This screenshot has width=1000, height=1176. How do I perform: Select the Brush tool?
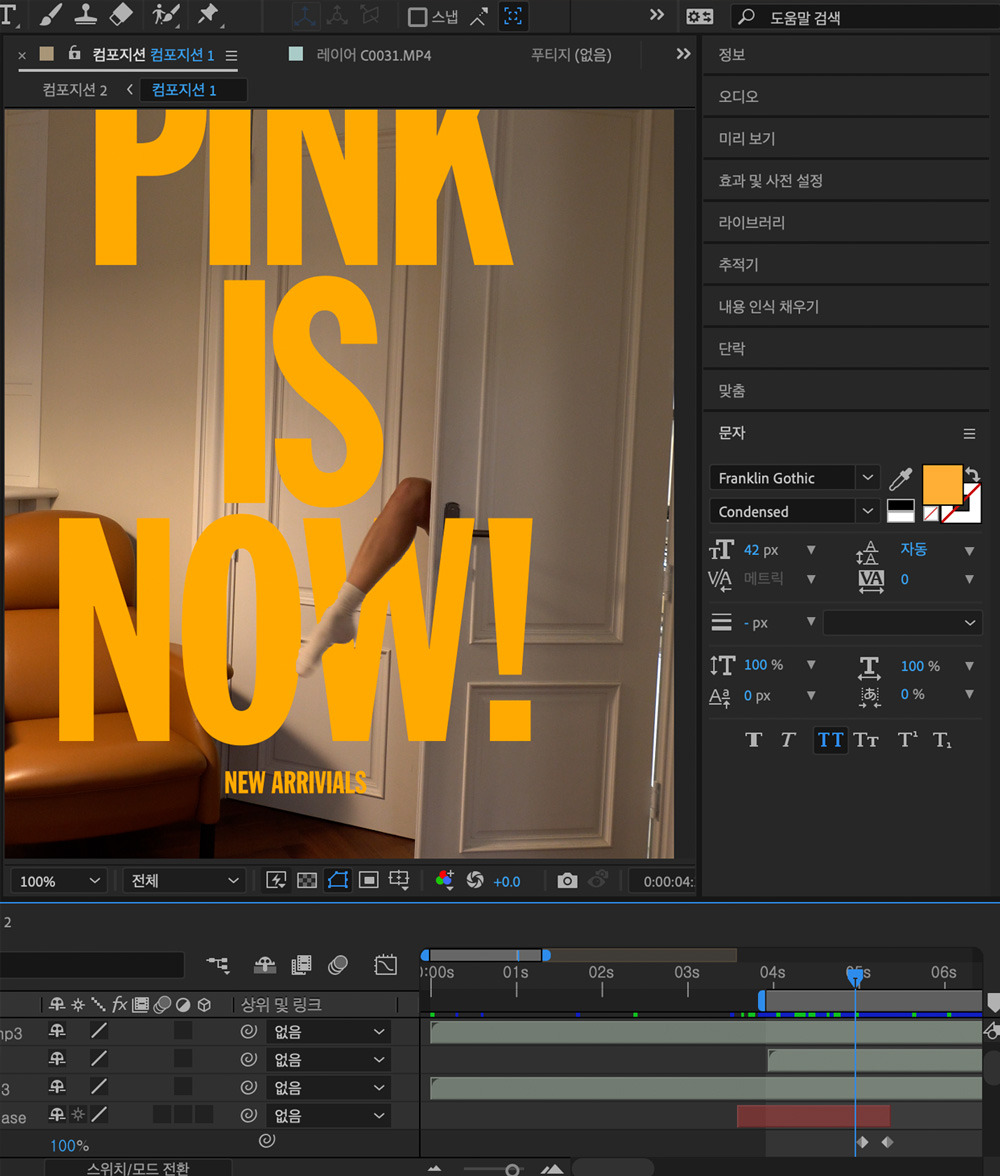(50, 14)
